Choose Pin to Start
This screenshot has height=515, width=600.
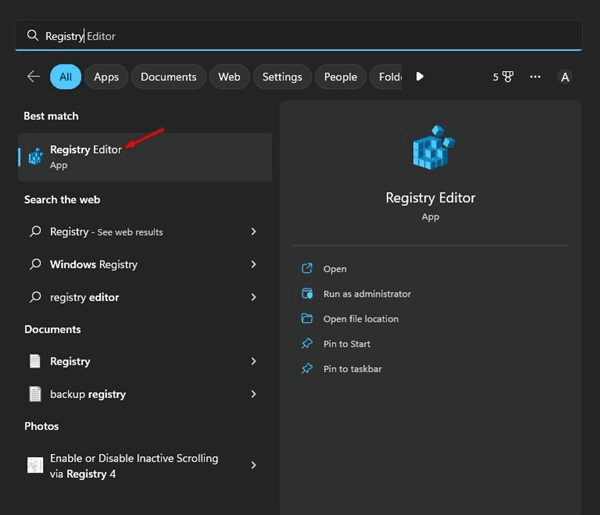[347, 344]
